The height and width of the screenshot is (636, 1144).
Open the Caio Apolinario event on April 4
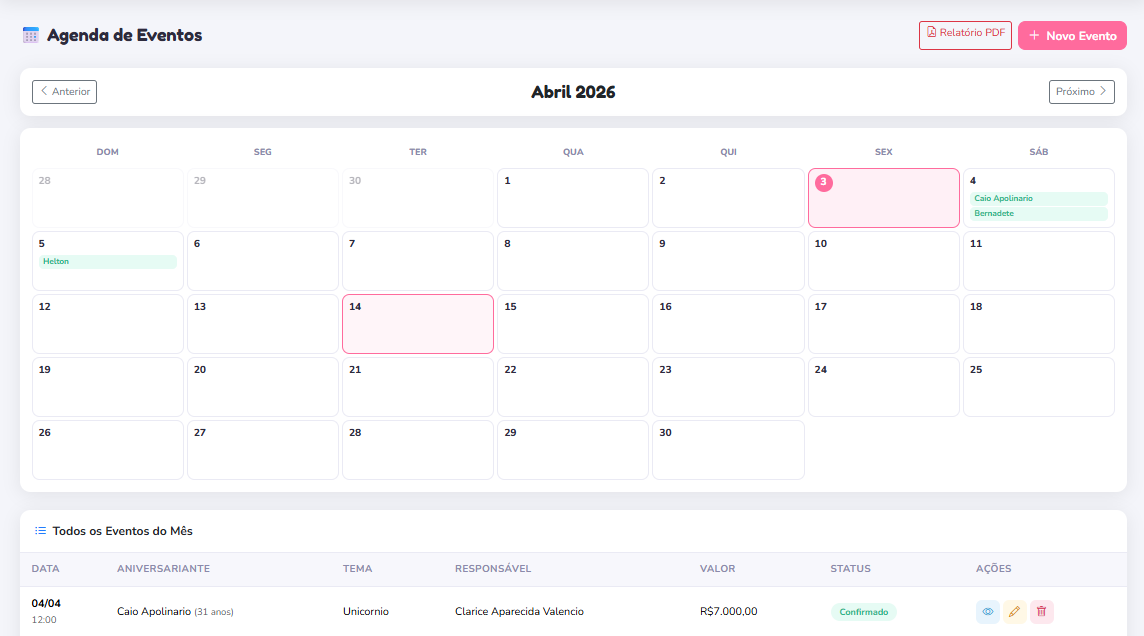coord(1038,198)
